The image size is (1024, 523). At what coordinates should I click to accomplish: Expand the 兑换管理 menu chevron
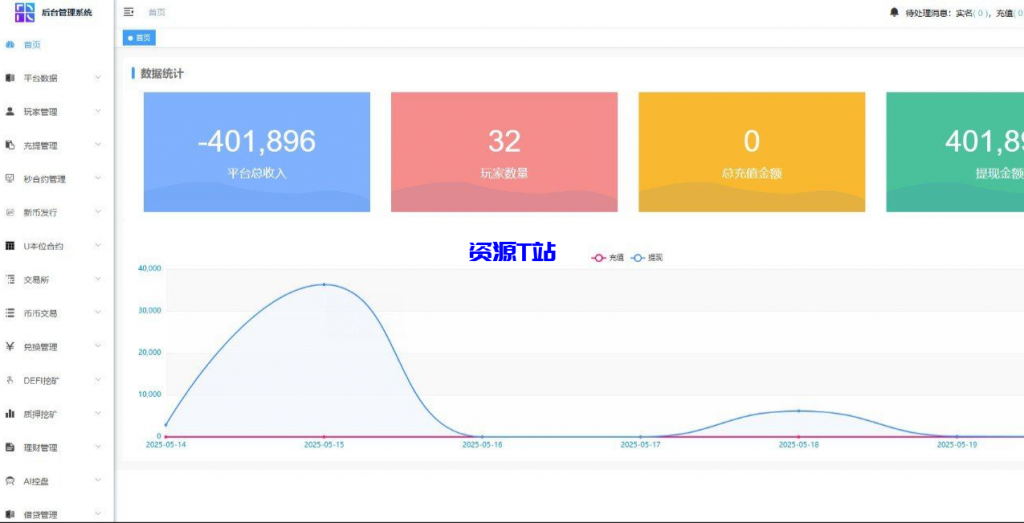tap(98, 346)
